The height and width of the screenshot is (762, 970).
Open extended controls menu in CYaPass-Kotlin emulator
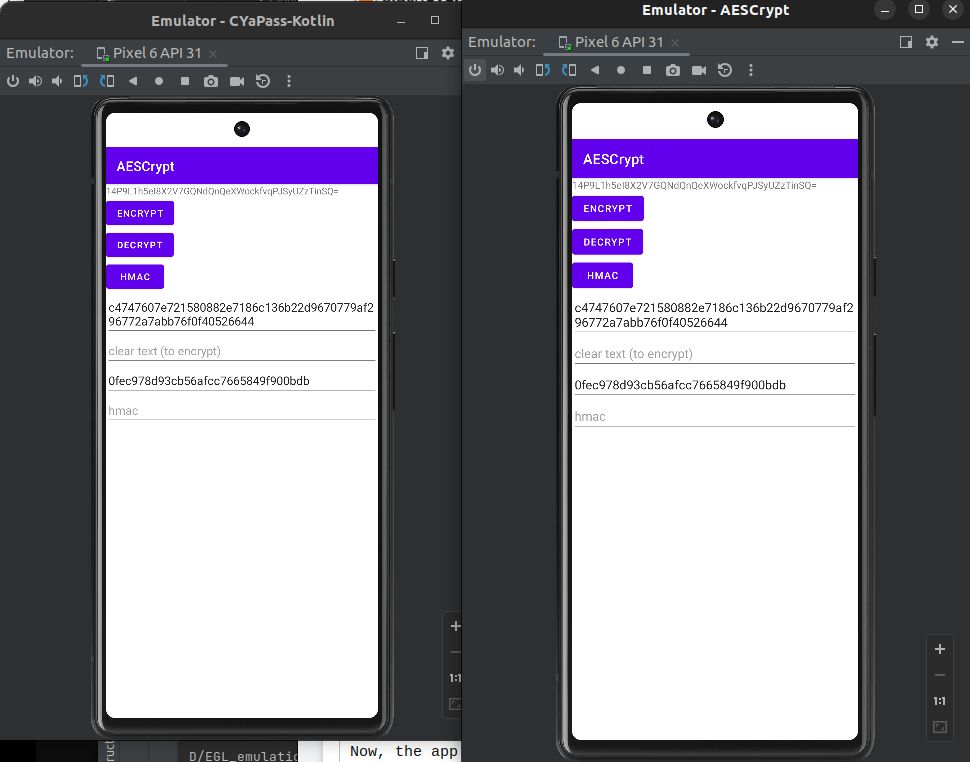tap(289, 81)
